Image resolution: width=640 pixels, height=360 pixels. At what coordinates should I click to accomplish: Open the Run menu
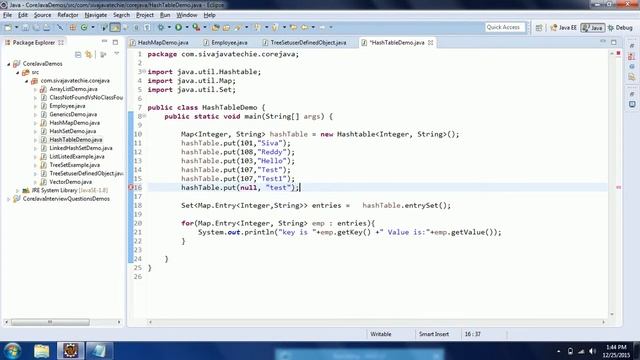click(x=165, y=15)
